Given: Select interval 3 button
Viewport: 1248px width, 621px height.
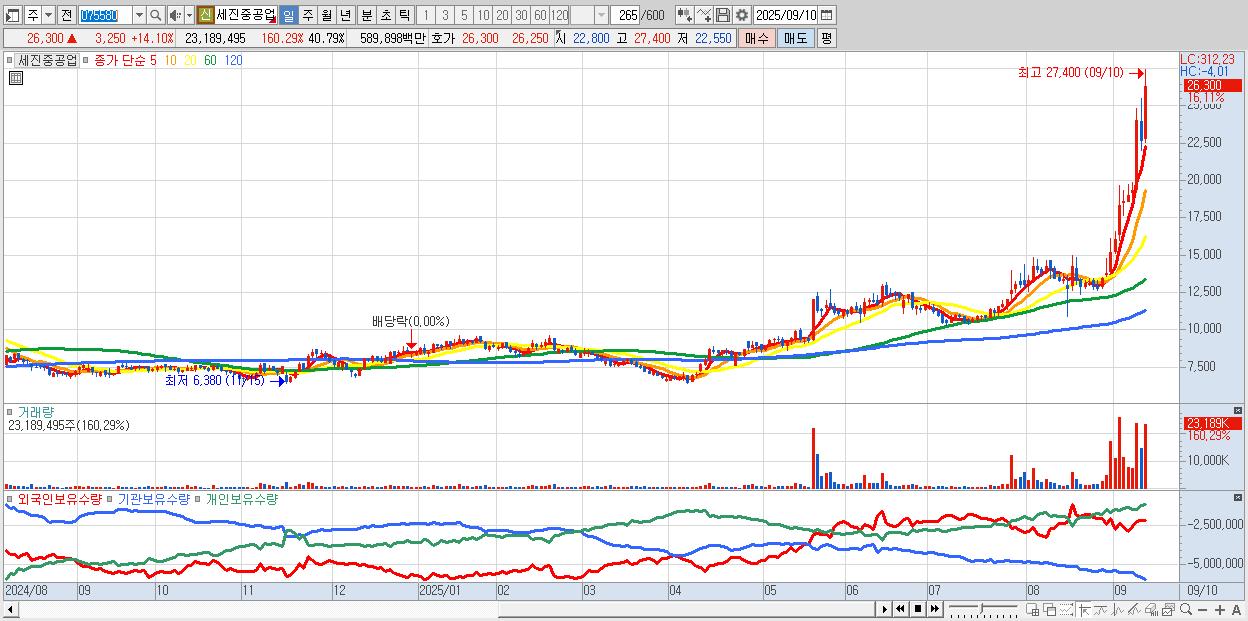Looking at the screenshot, I should point(445,15).
